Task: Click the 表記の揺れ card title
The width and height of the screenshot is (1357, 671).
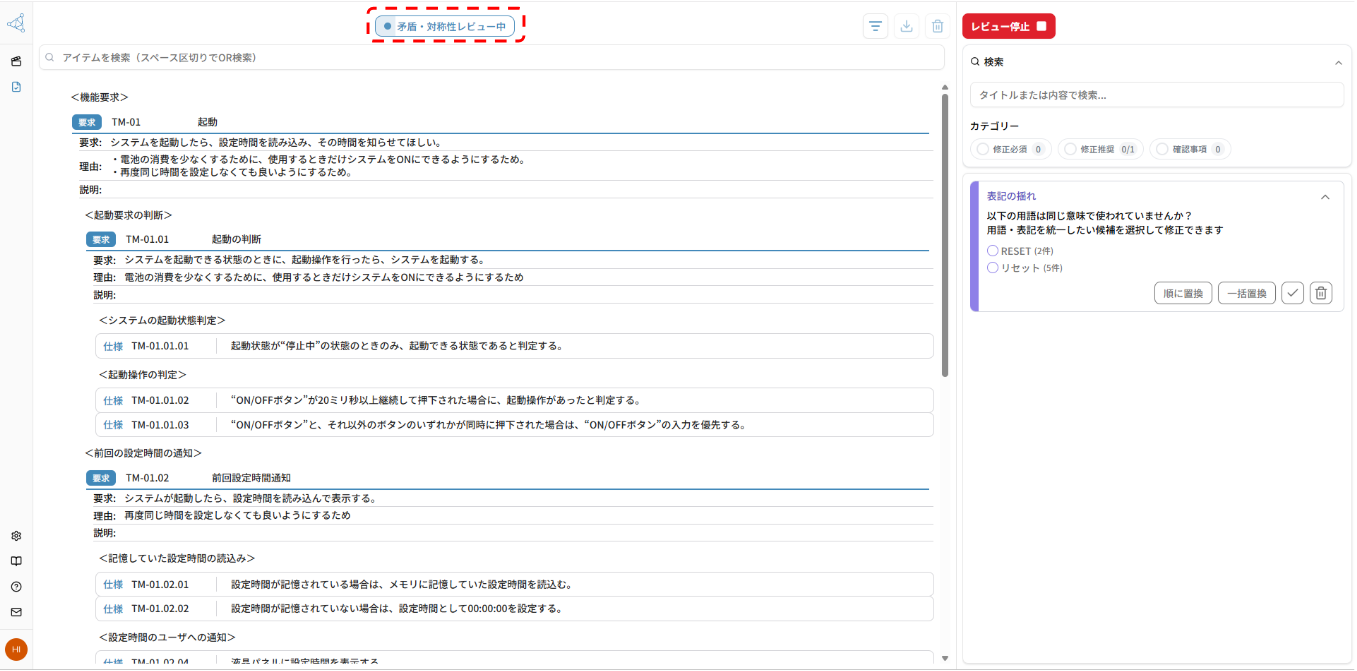Action: [1012, 196]
